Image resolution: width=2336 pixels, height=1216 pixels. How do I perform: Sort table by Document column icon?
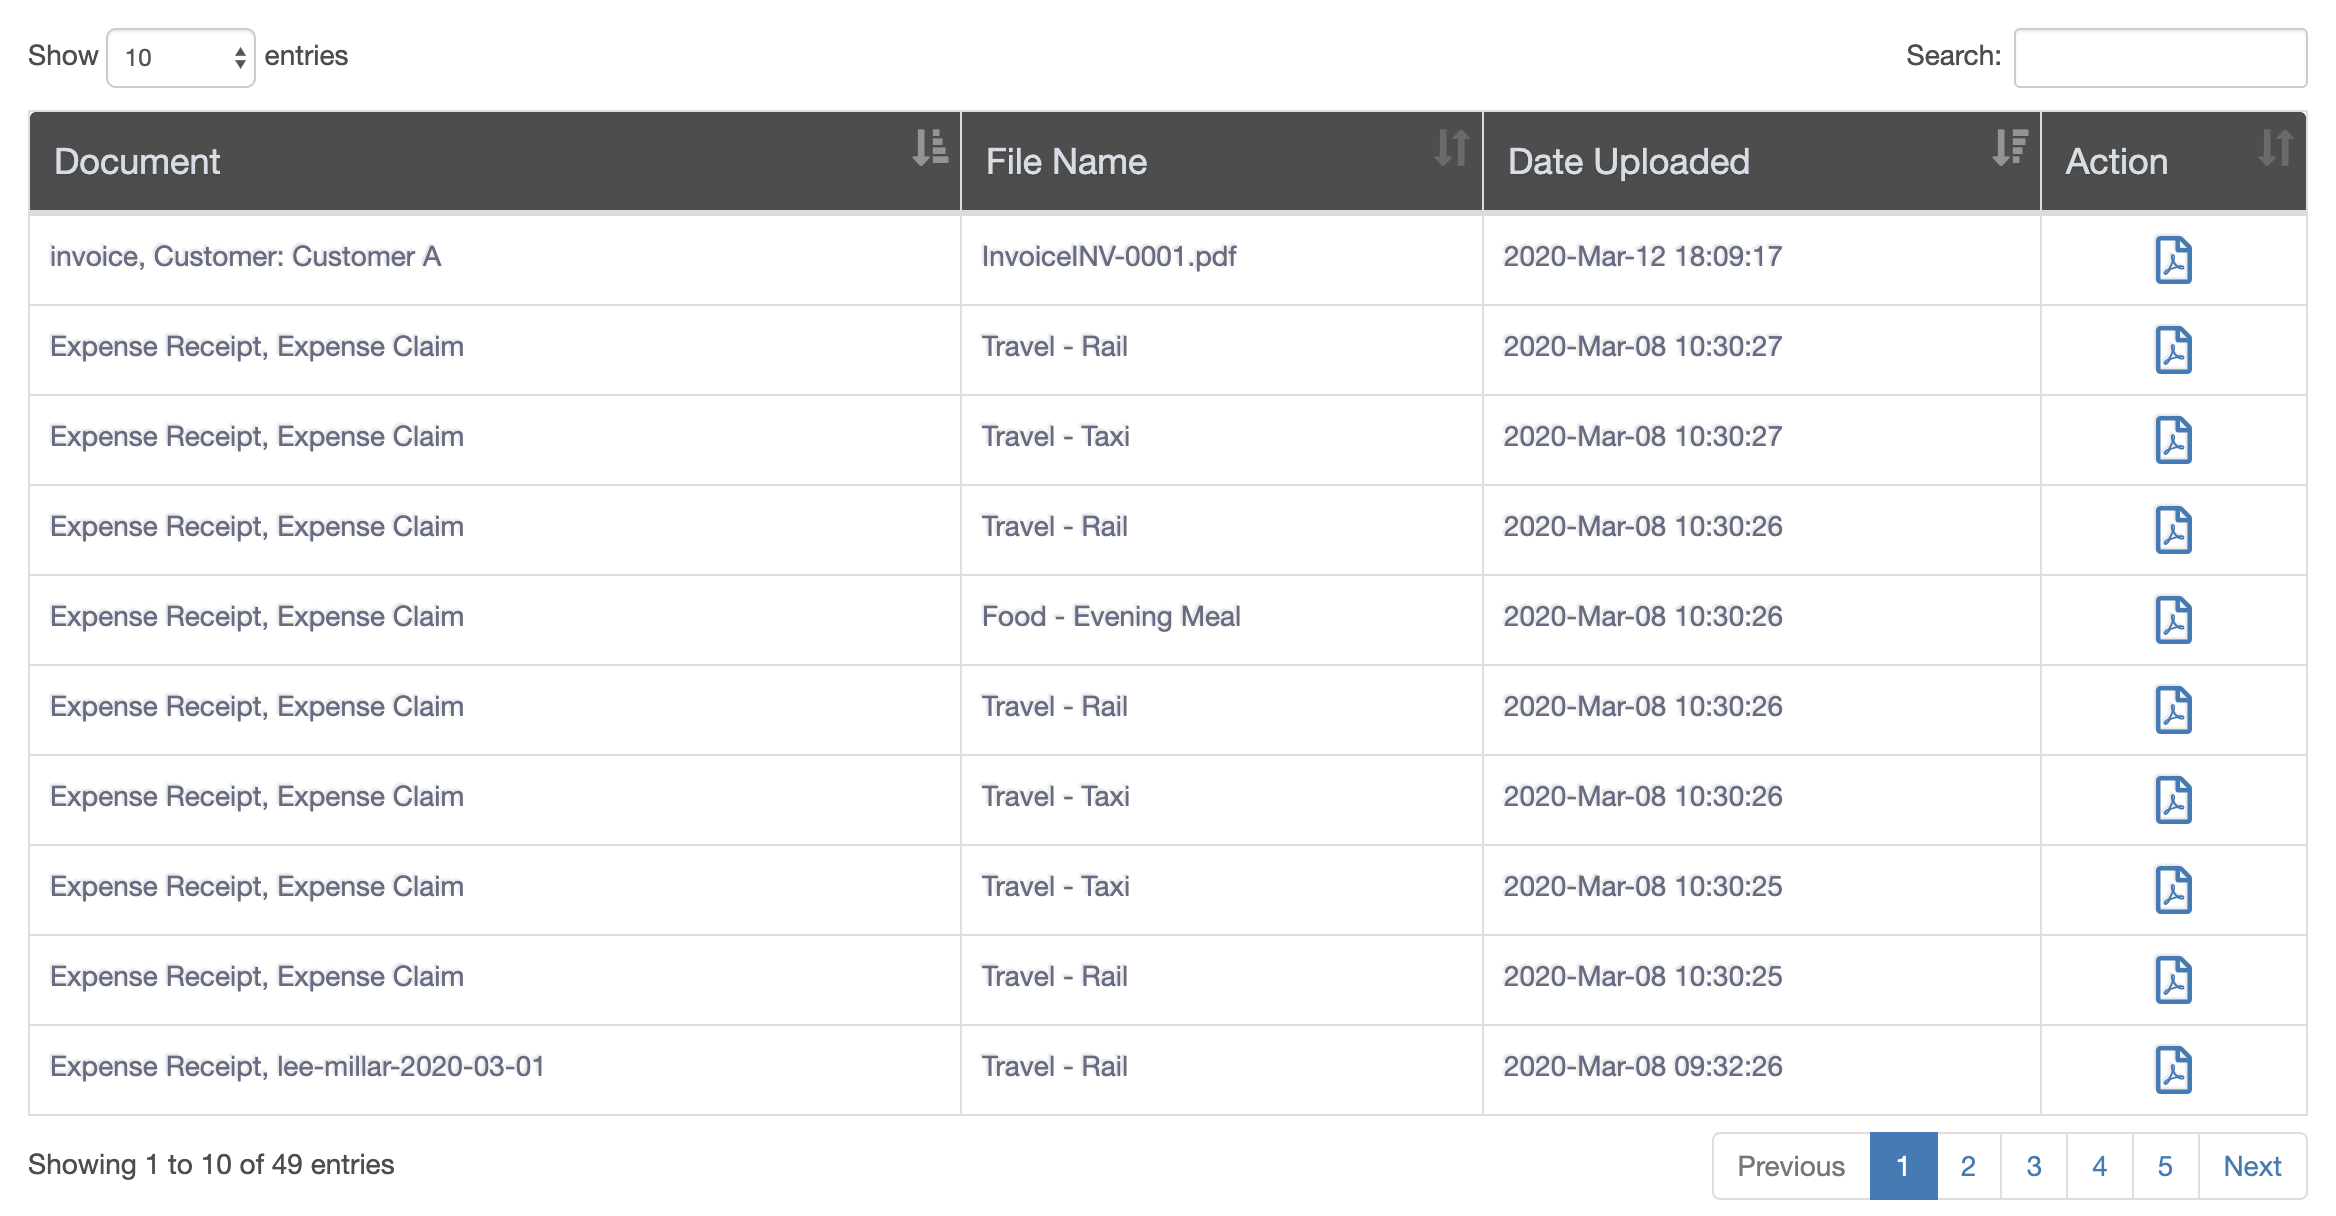[x=930, y=147]
